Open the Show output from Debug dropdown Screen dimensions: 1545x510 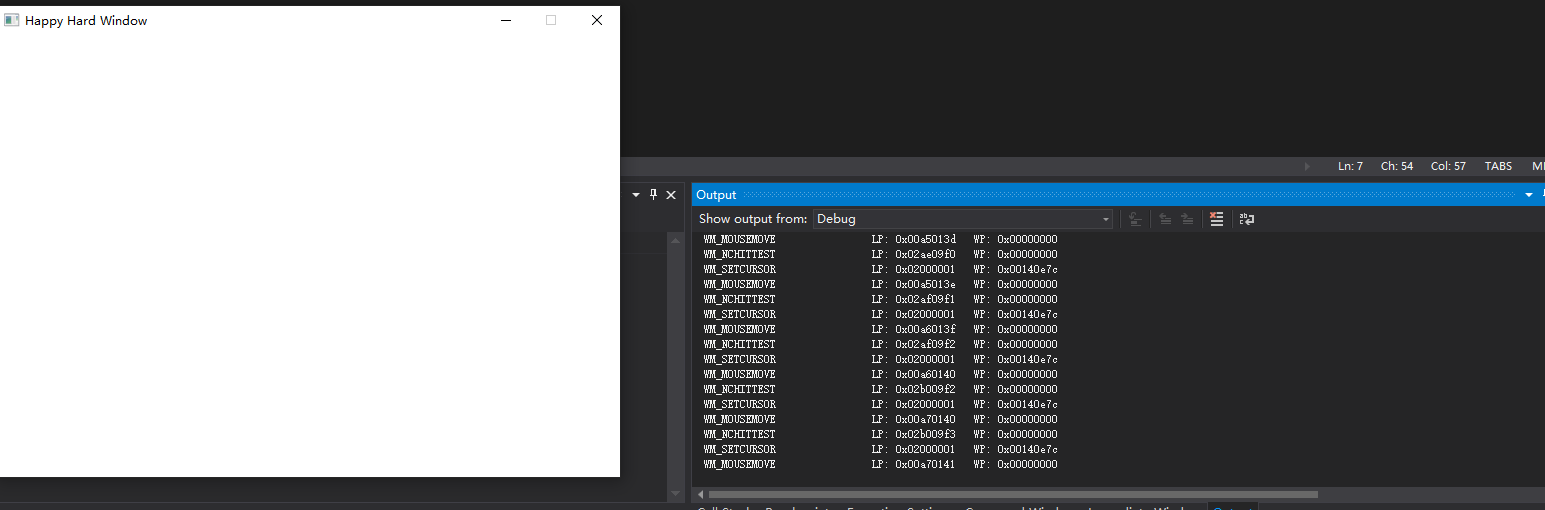click(x=963, y=219)
